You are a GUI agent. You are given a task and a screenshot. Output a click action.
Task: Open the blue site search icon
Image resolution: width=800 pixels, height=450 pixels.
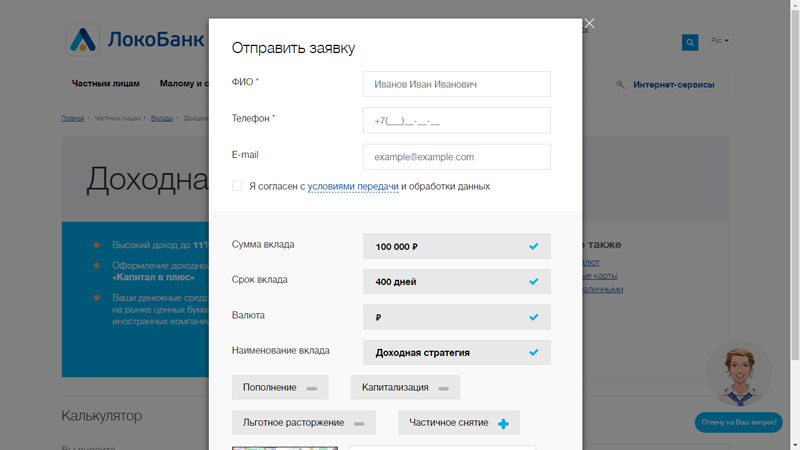(690, 42)
